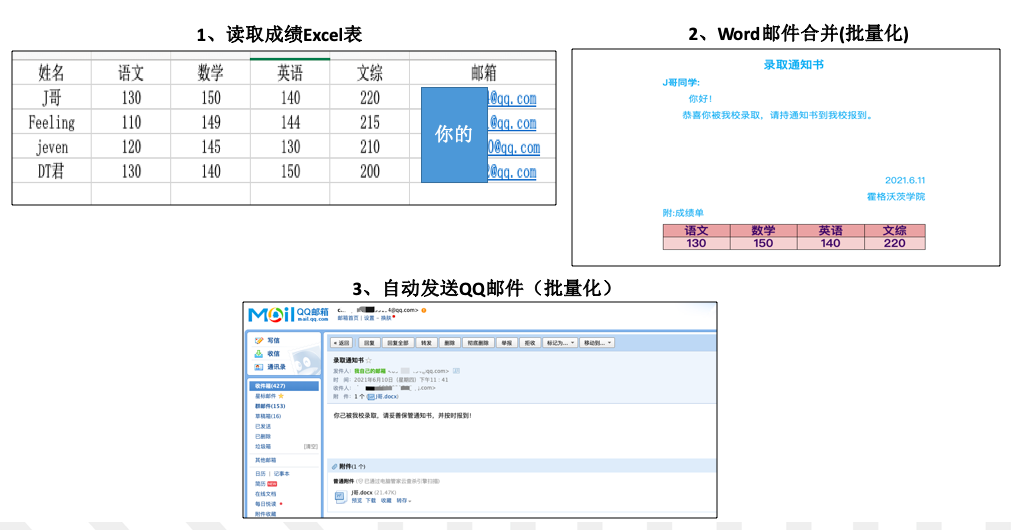The image size is (1011, 530).
Task: Click the qq.com email link in the DT君 row
Action: pyautogui.click(x=512, y=172)
